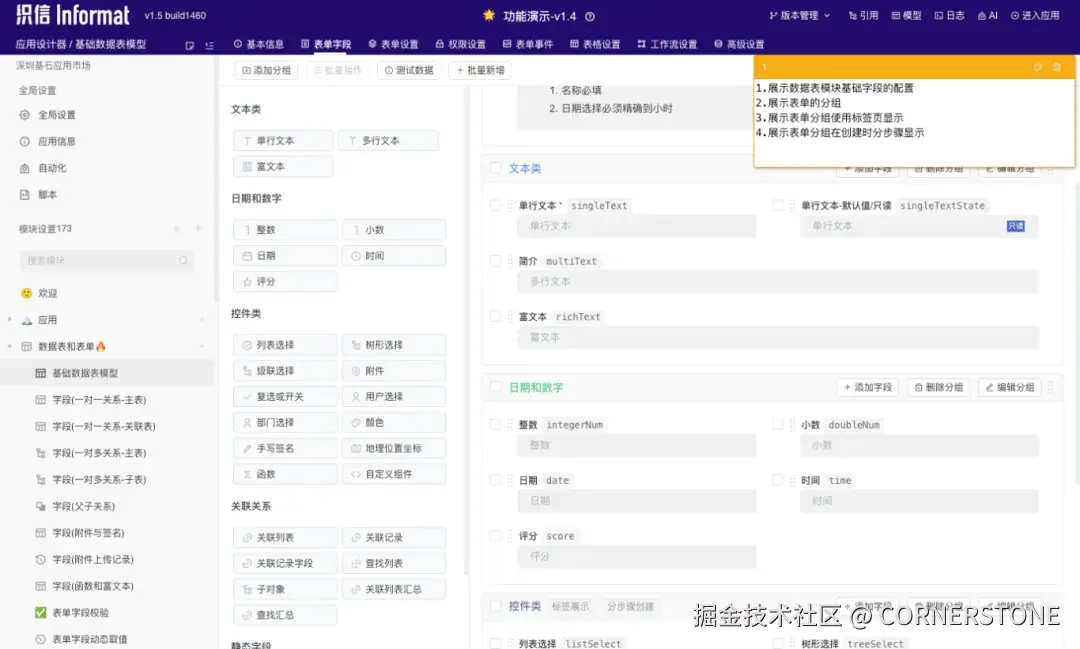Check the 整数 integerNum field checkbox
The width and height of the screenshot is (1080, 649).
[495, 424]
